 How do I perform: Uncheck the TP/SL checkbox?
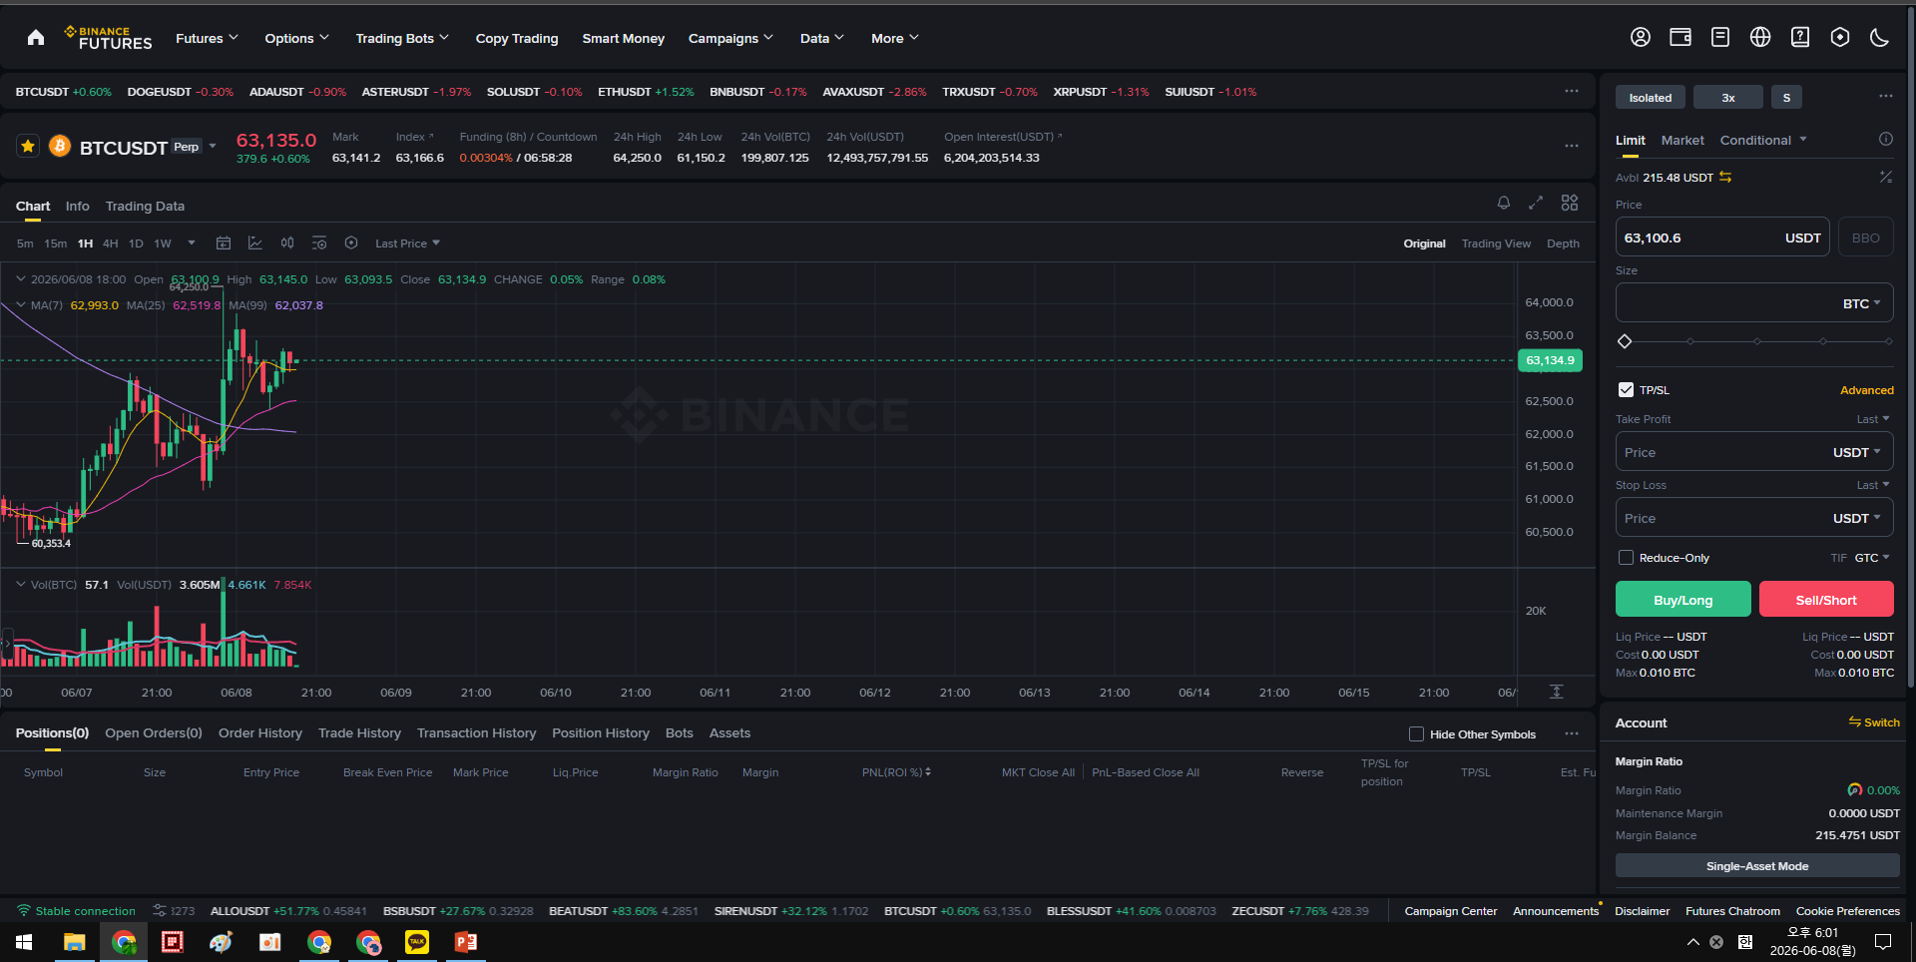[x=1626, y=390]
